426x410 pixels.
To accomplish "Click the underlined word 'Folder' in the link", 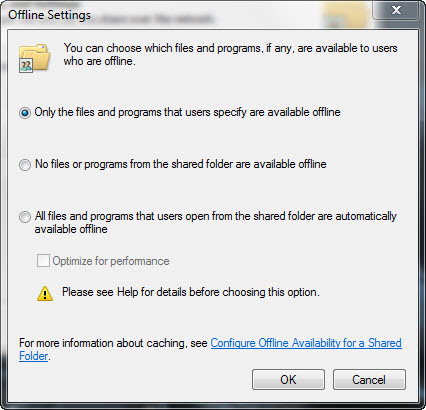I will [x=34, y=356].
